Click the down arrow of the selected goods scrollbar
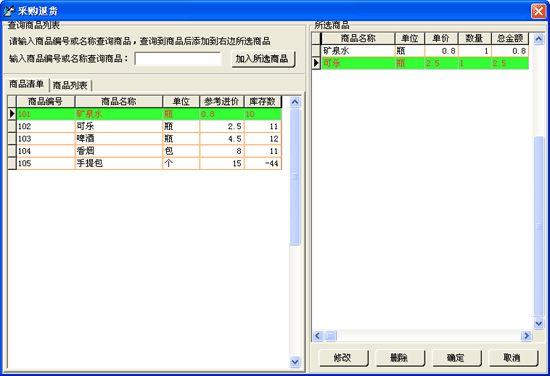The image size is (550, 376). coord(539,323)
